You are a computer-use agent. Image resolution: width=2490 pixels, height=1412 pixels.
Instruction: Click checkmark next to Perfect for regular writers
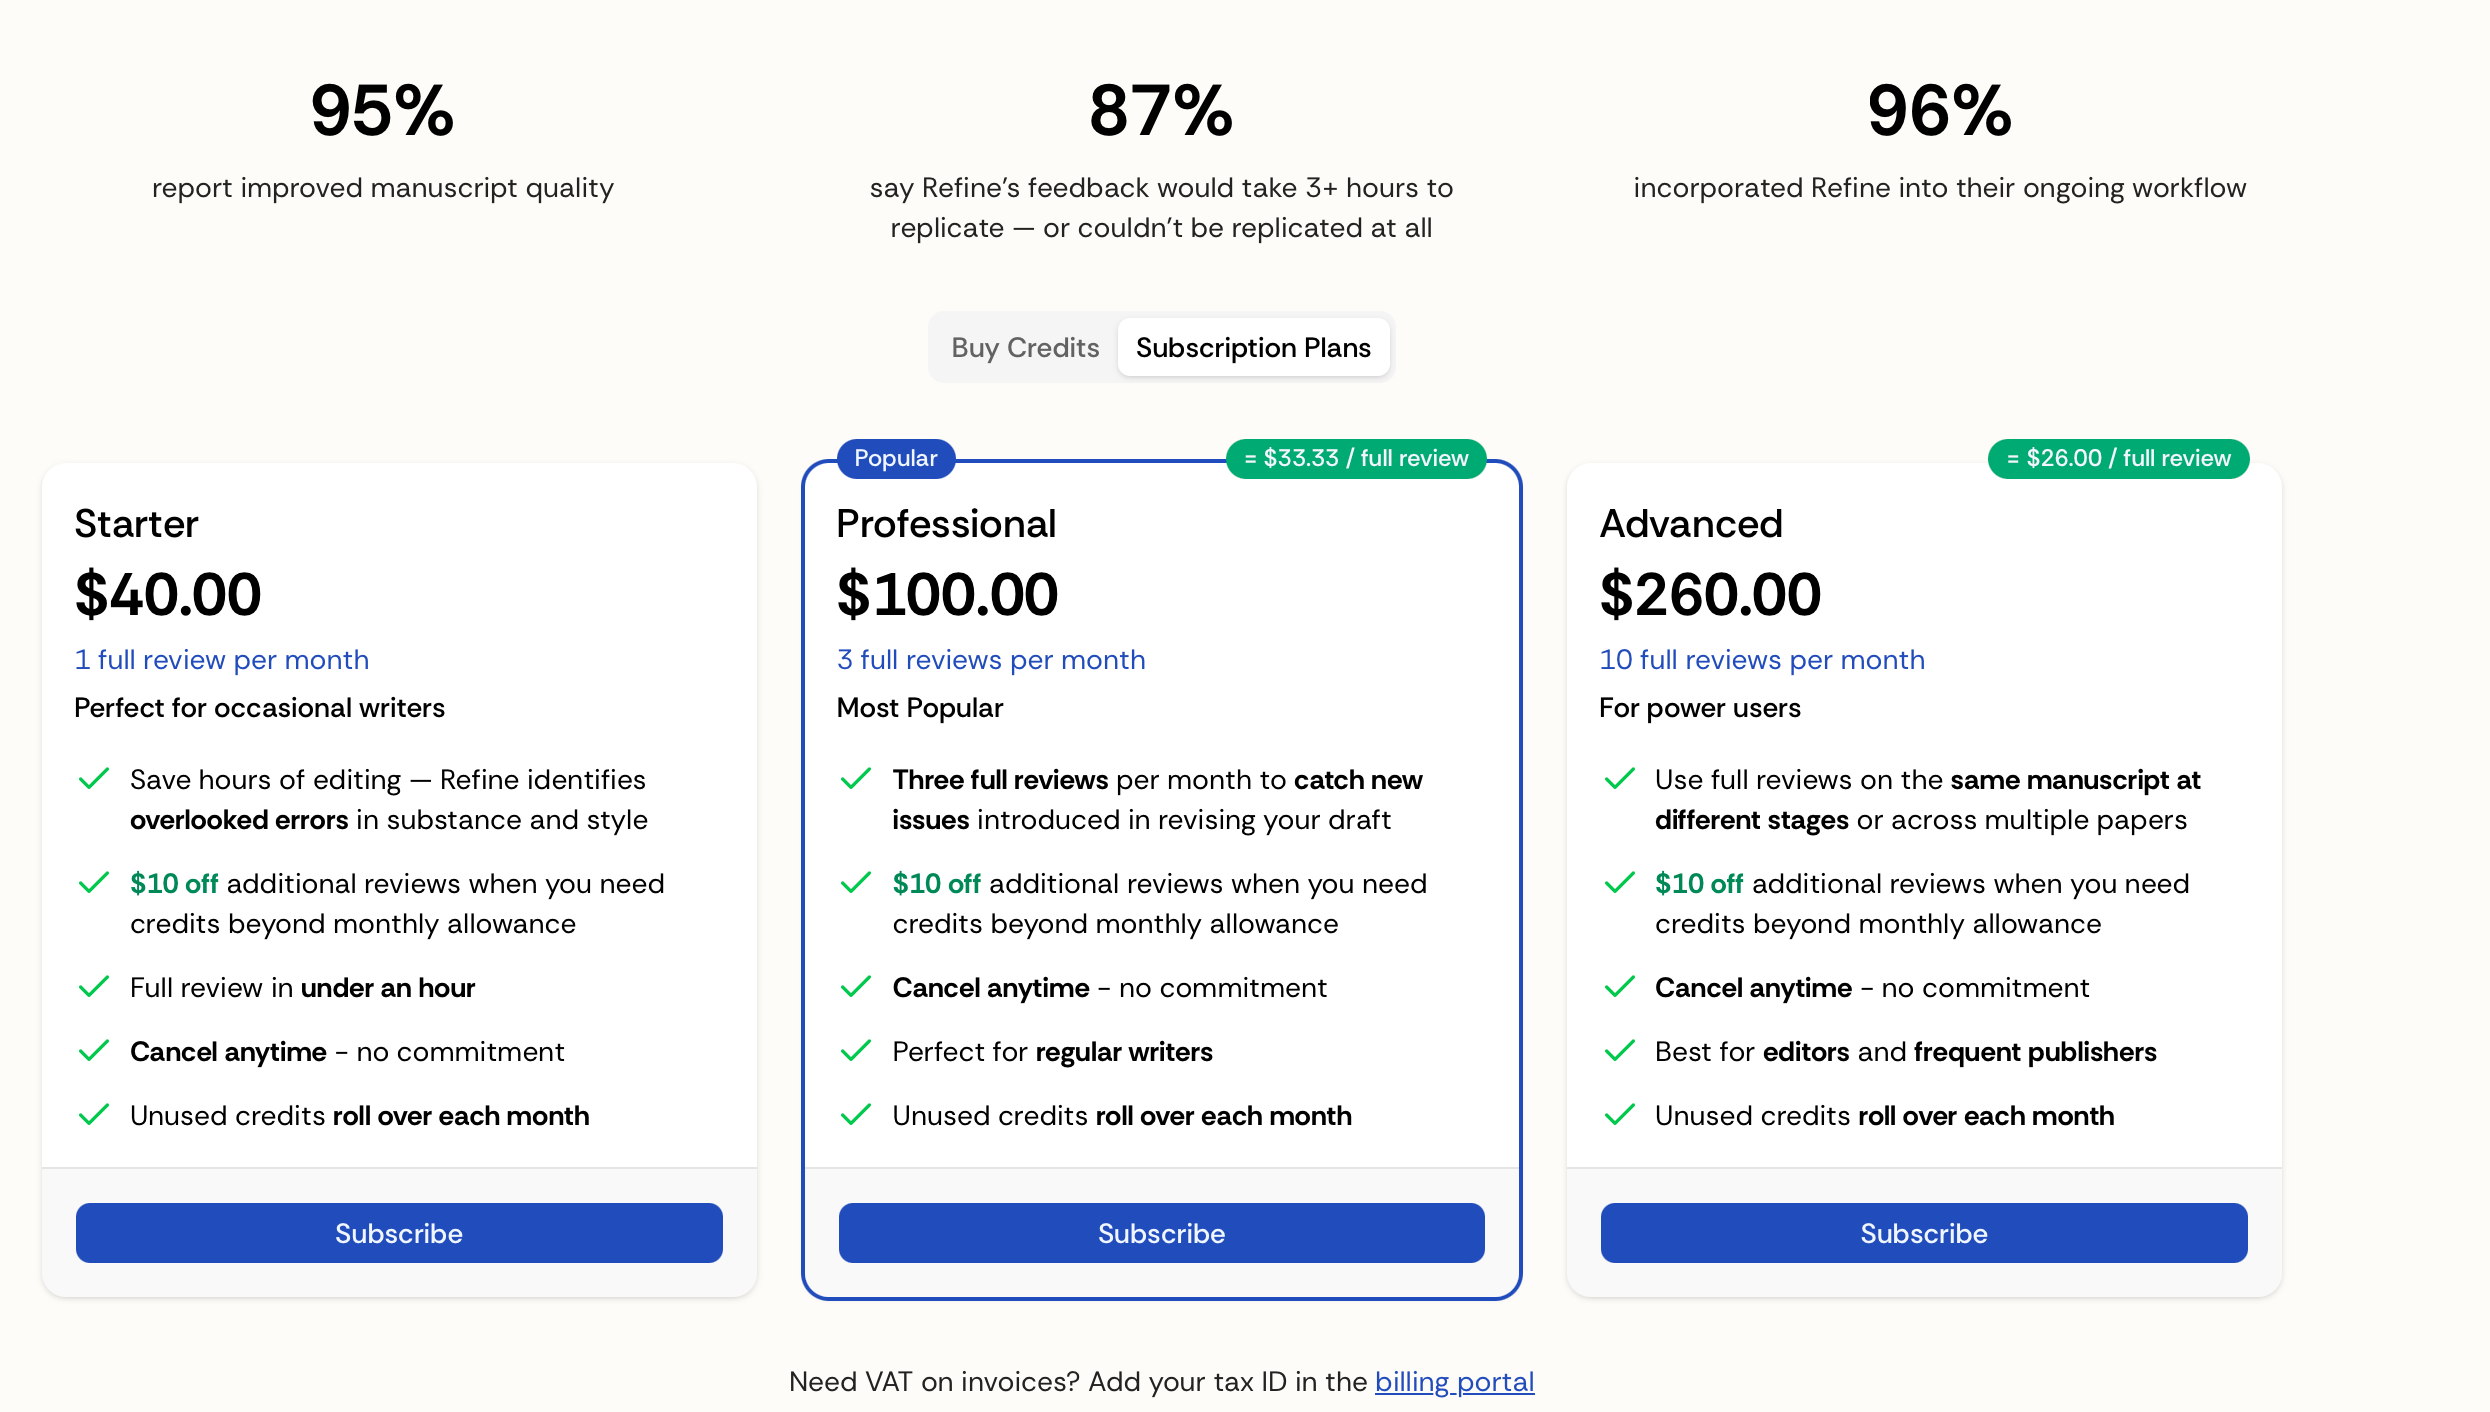(x=856, y=1051)
